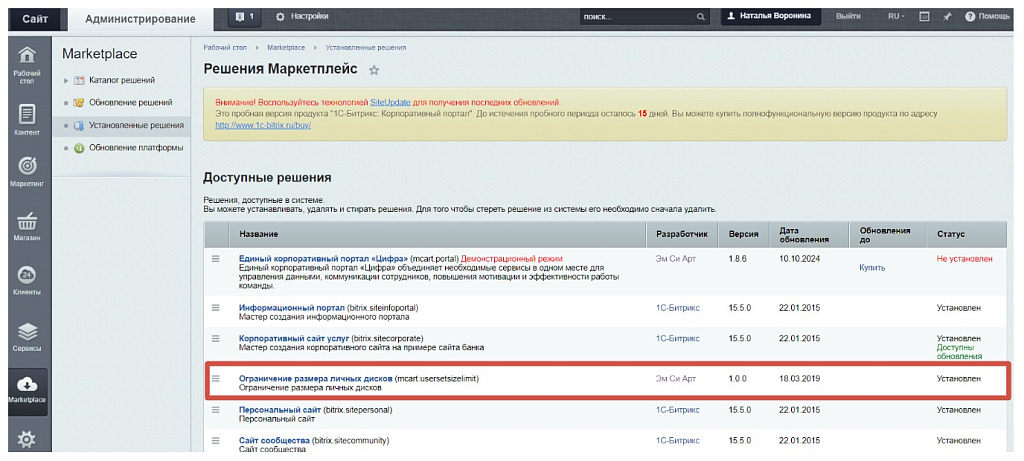Add page to favorites with star icon

click(x=374, y=70)
